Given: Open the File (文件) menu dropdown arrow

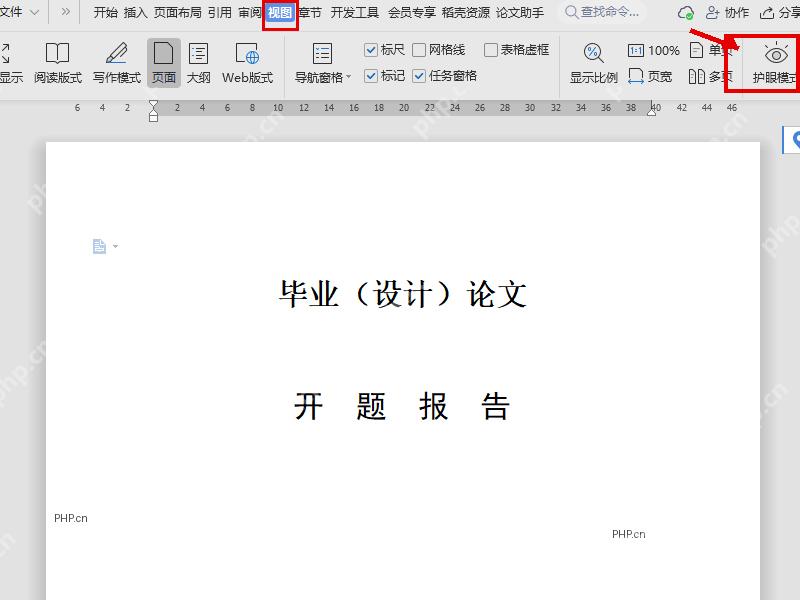Looking at the screenshot, I should coord(34,12).
